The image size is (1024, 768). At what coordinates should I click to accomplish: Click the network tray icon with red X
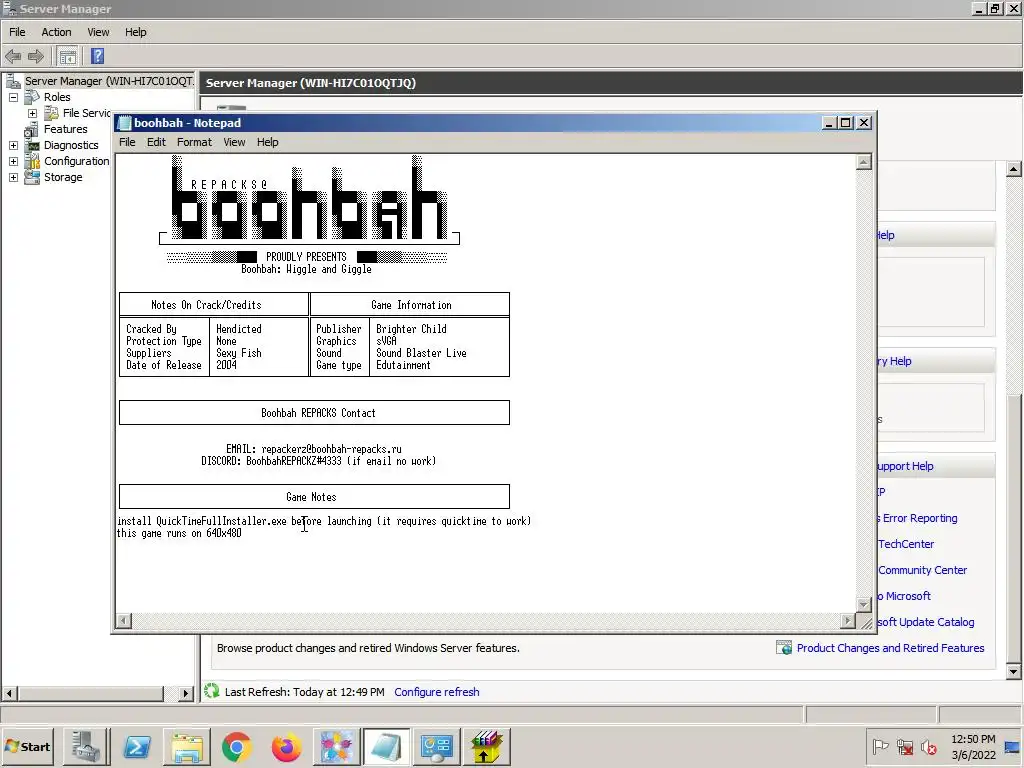click(x=905, y=746)
